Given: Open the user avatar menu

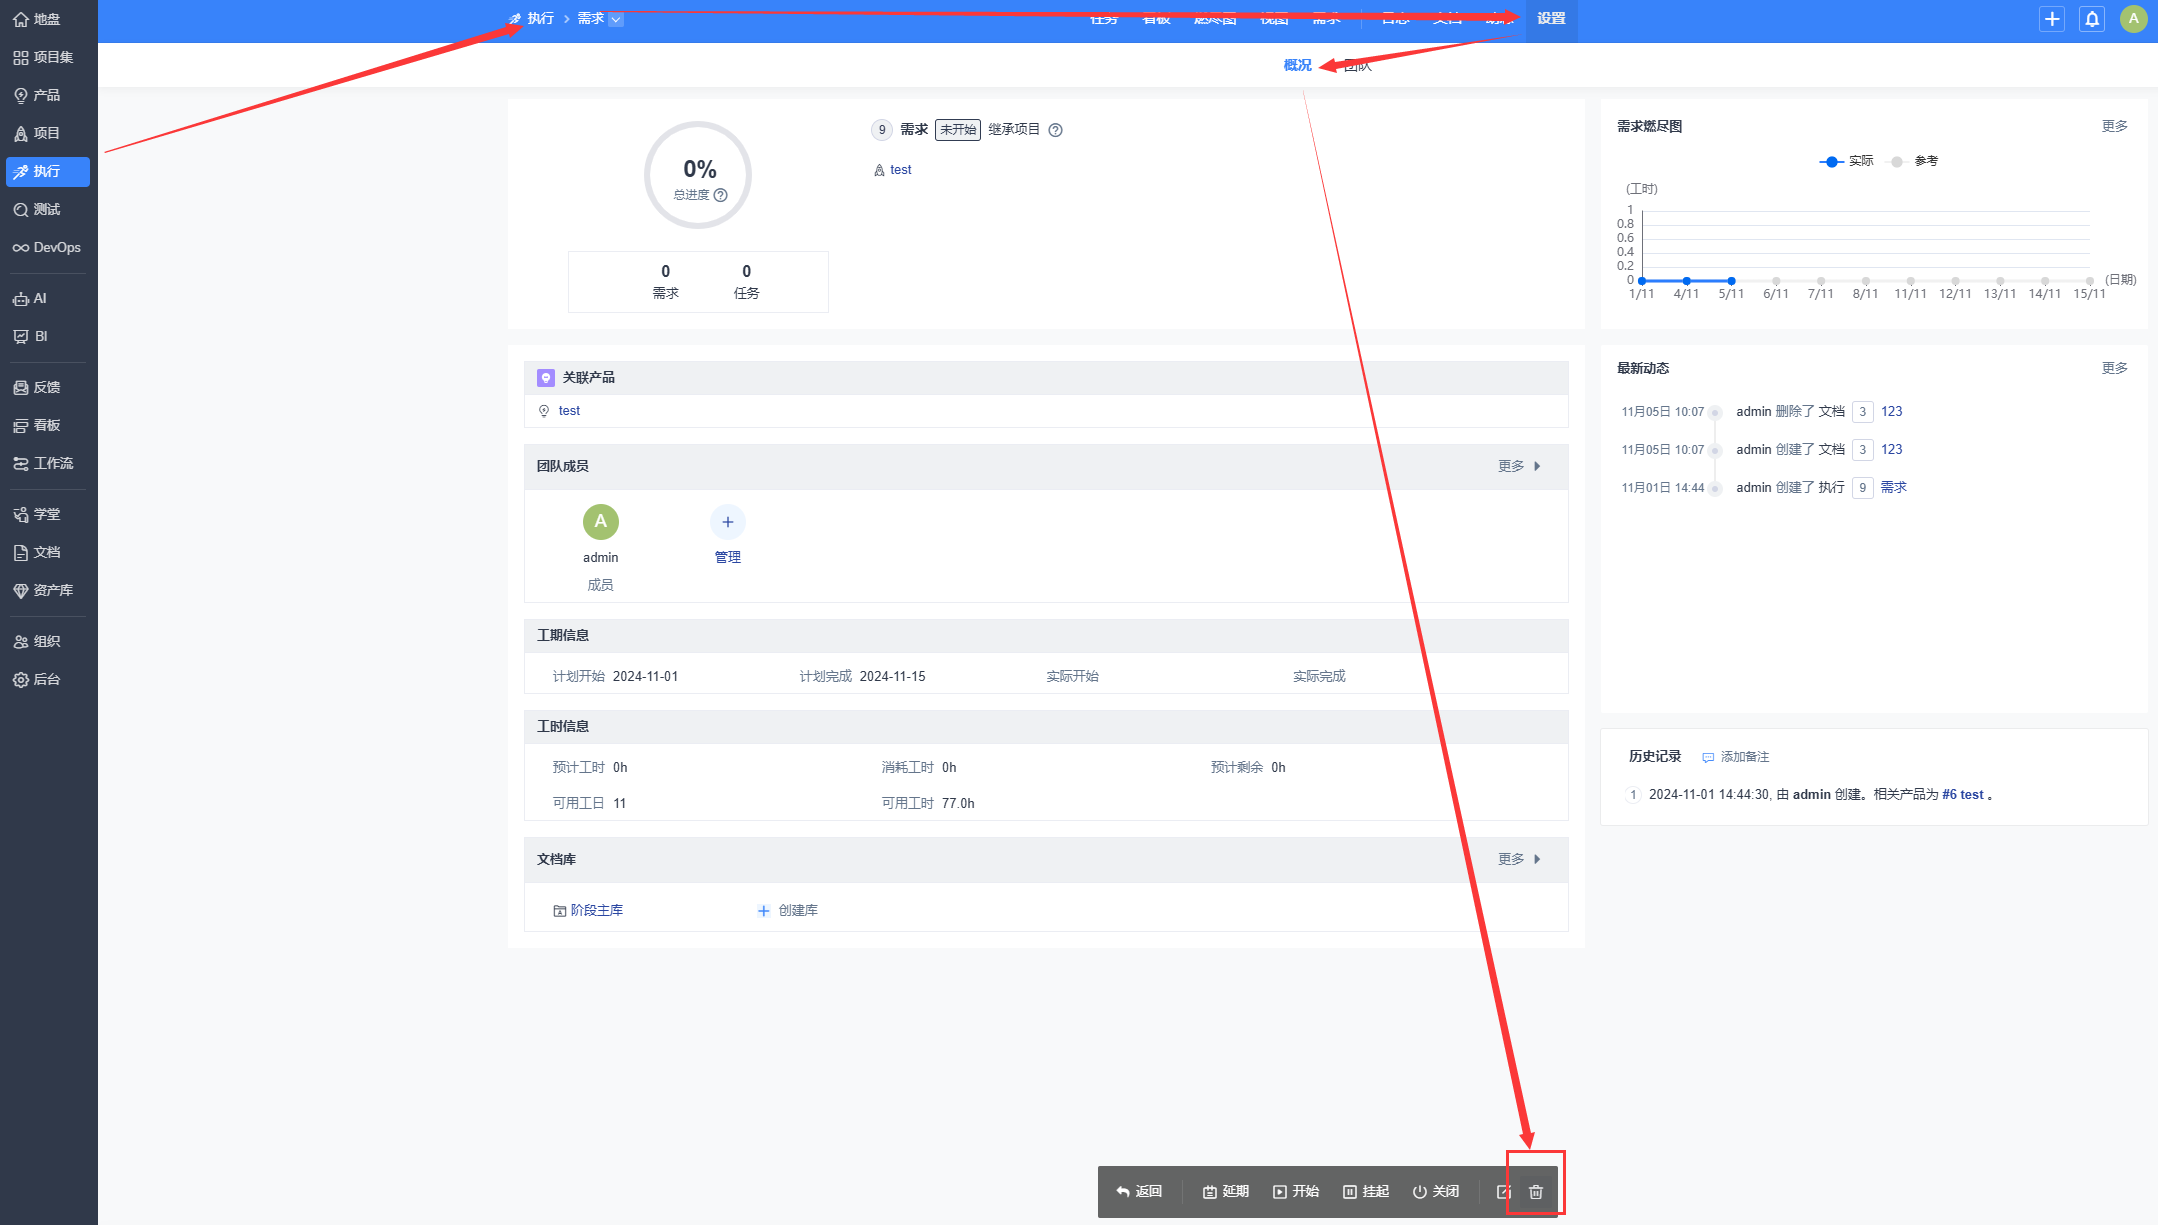Looking at the screenshot, I should 2133,18.
